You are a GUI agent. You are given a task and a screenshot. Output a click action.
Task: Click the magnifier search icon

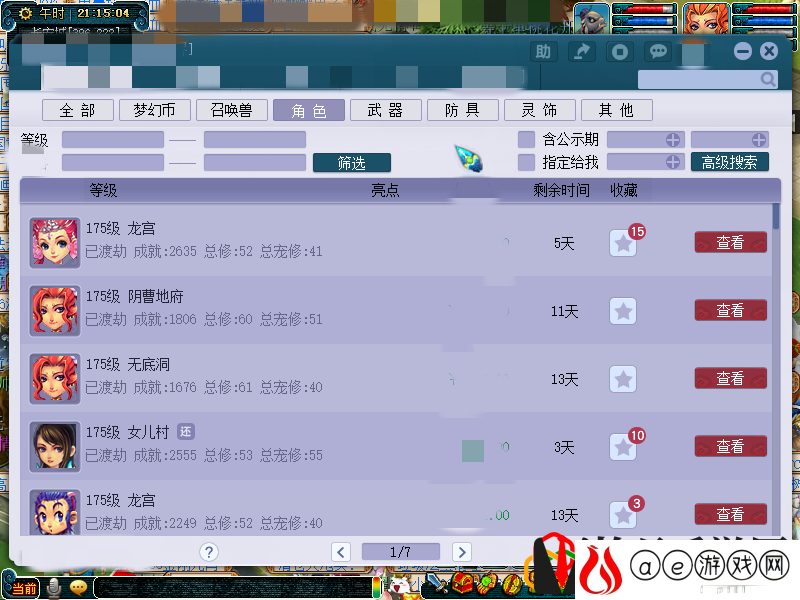tap(768, 79)
